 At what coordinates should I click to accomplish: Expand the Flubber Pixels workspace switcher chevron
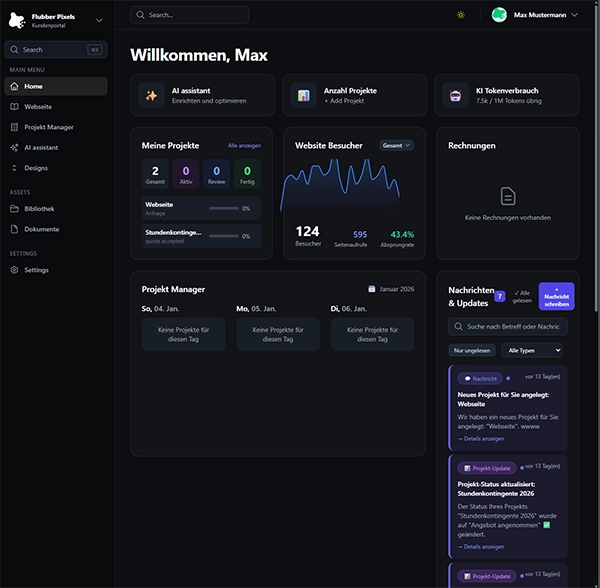tap(98, 20)
